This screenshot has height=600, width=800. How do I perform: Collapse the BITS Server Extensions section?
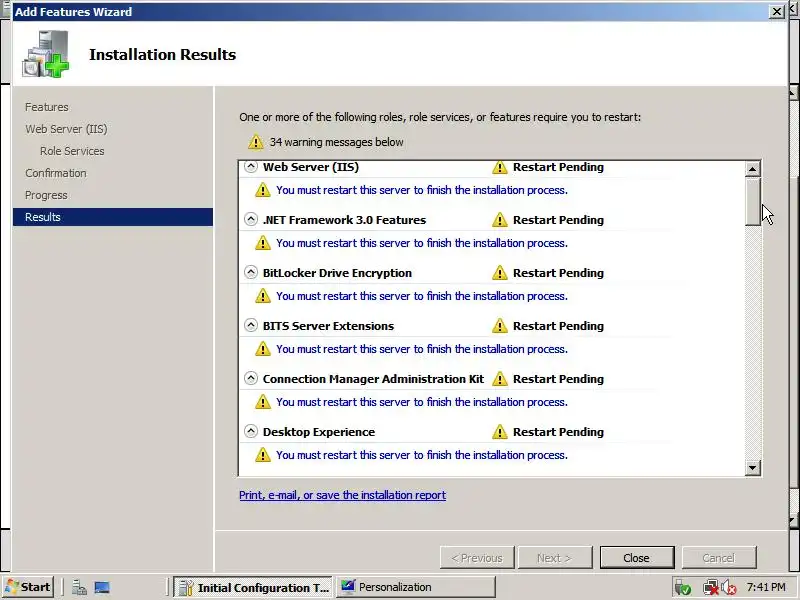click(251, 326)
